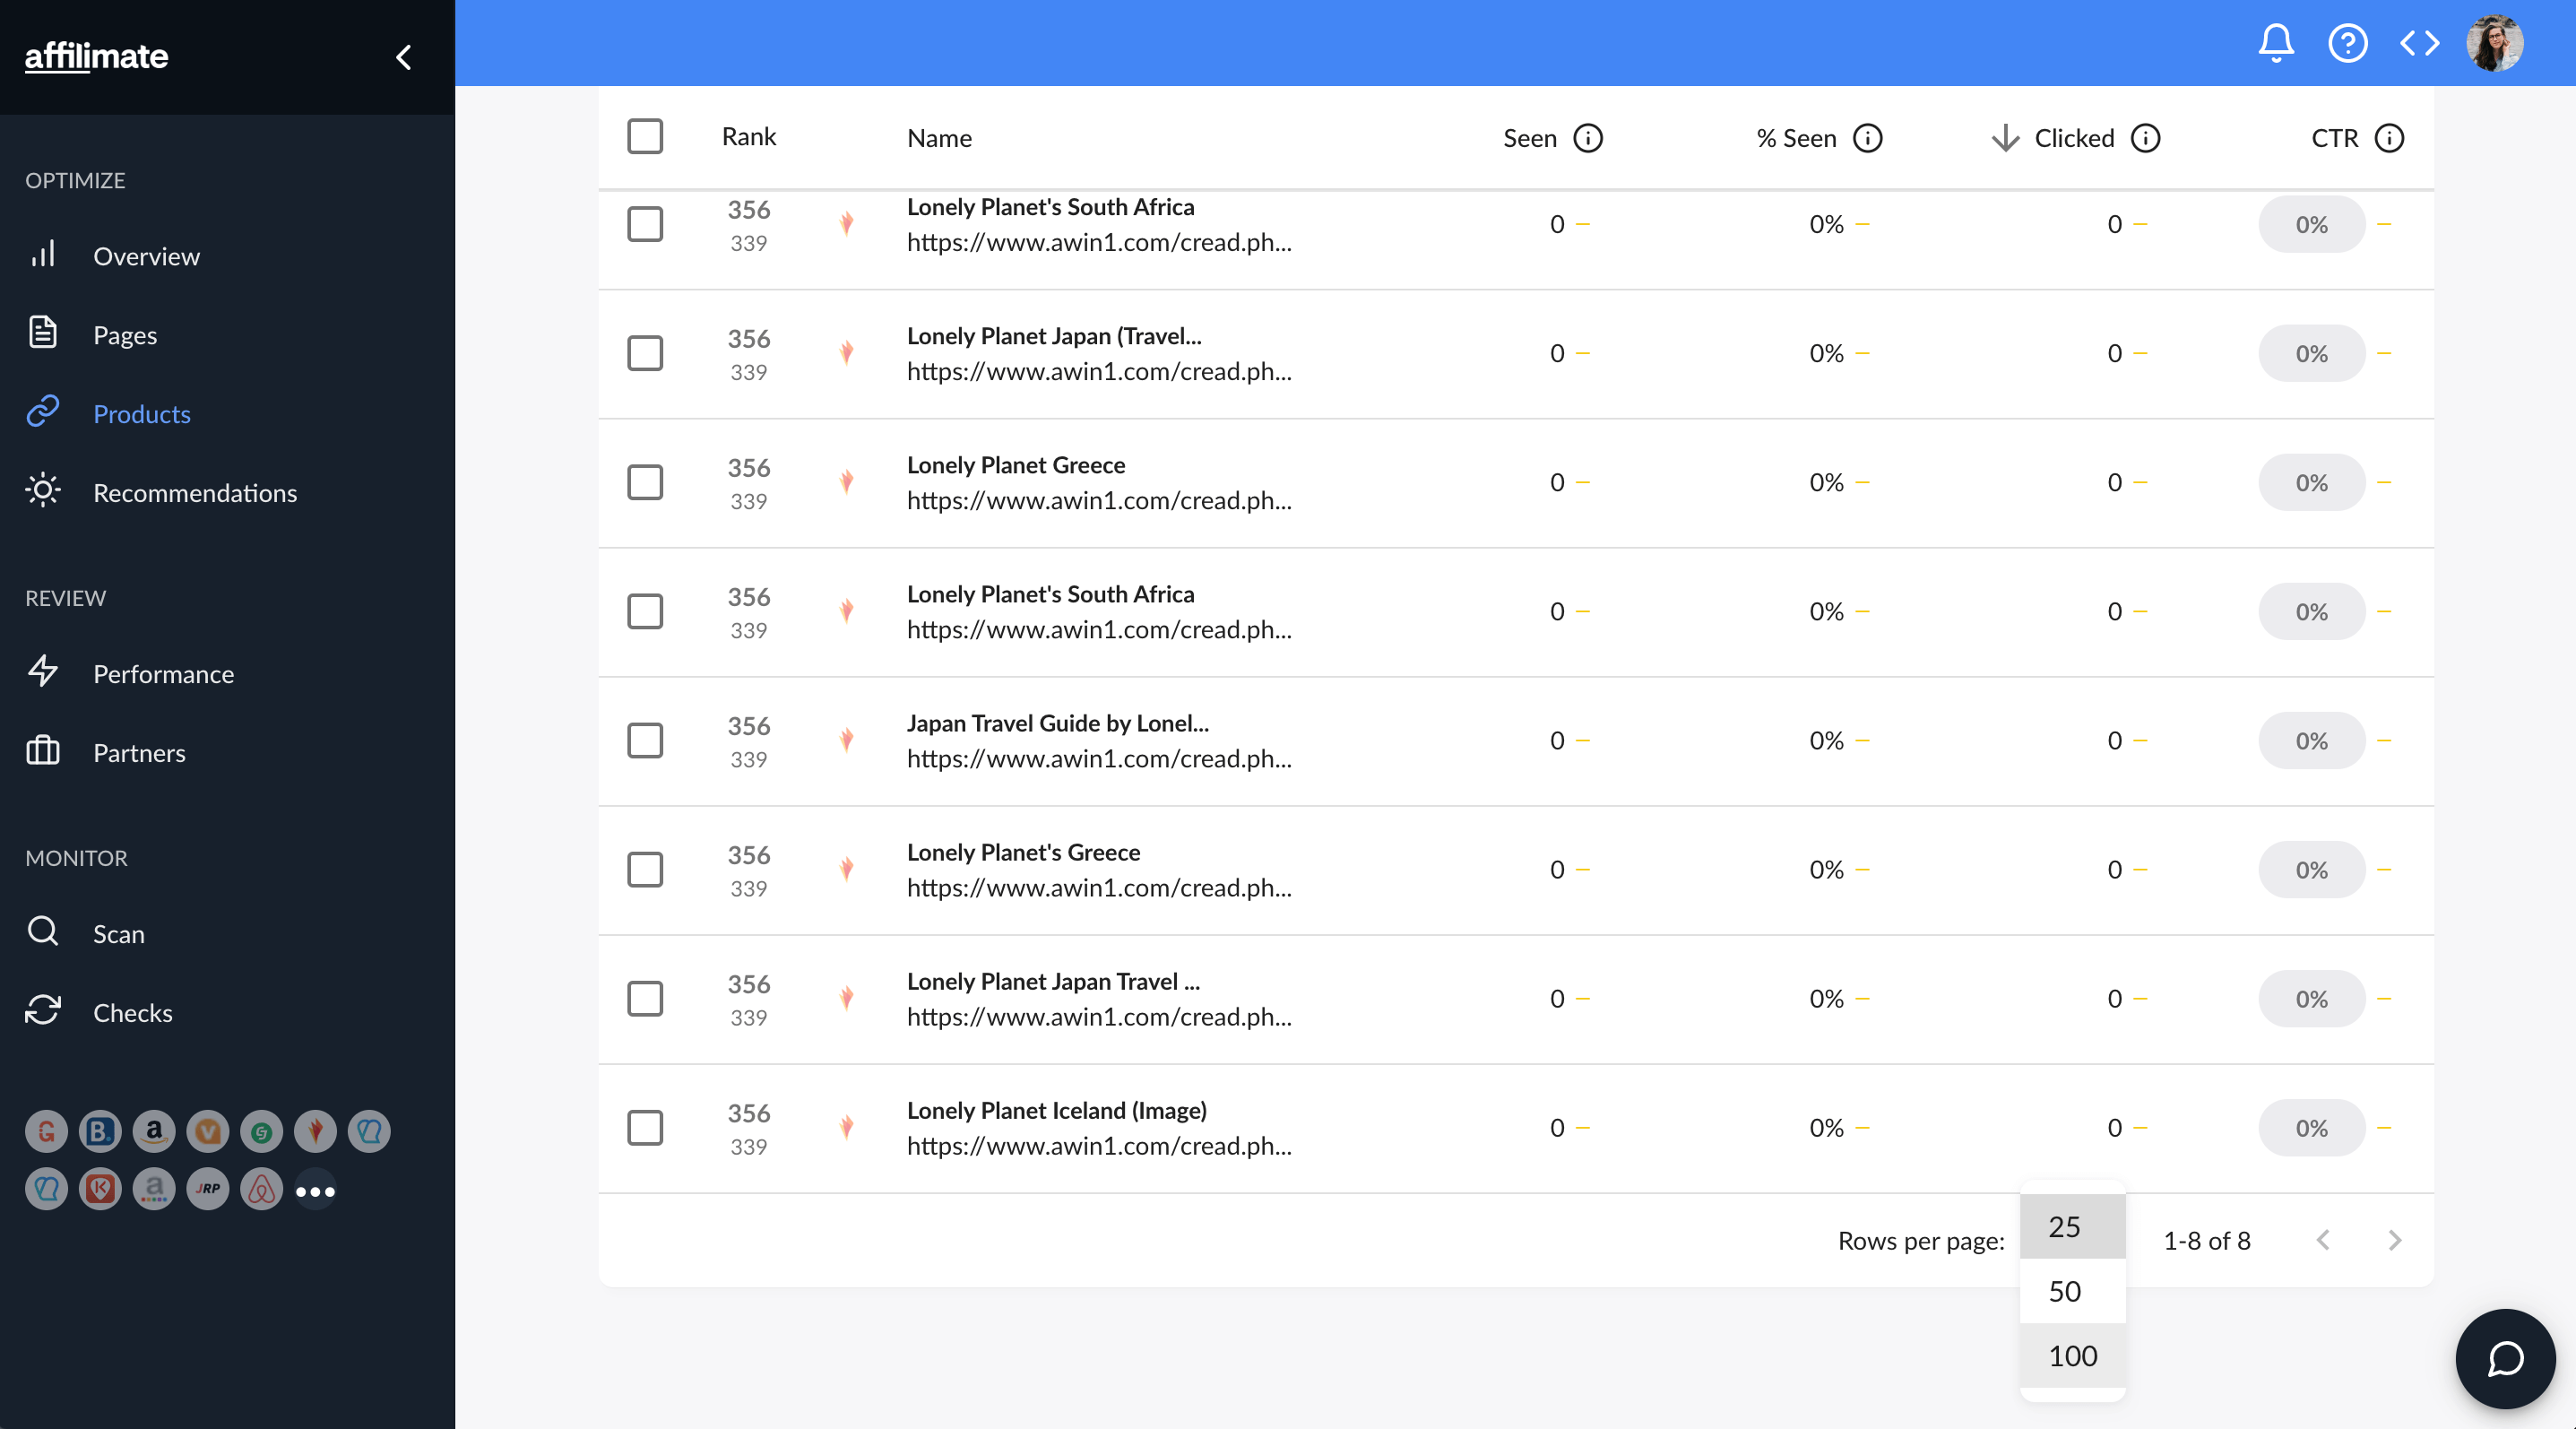Collapse the sidebar with the left chevron
This screenshot has height=1429, width=2576.
403,57
